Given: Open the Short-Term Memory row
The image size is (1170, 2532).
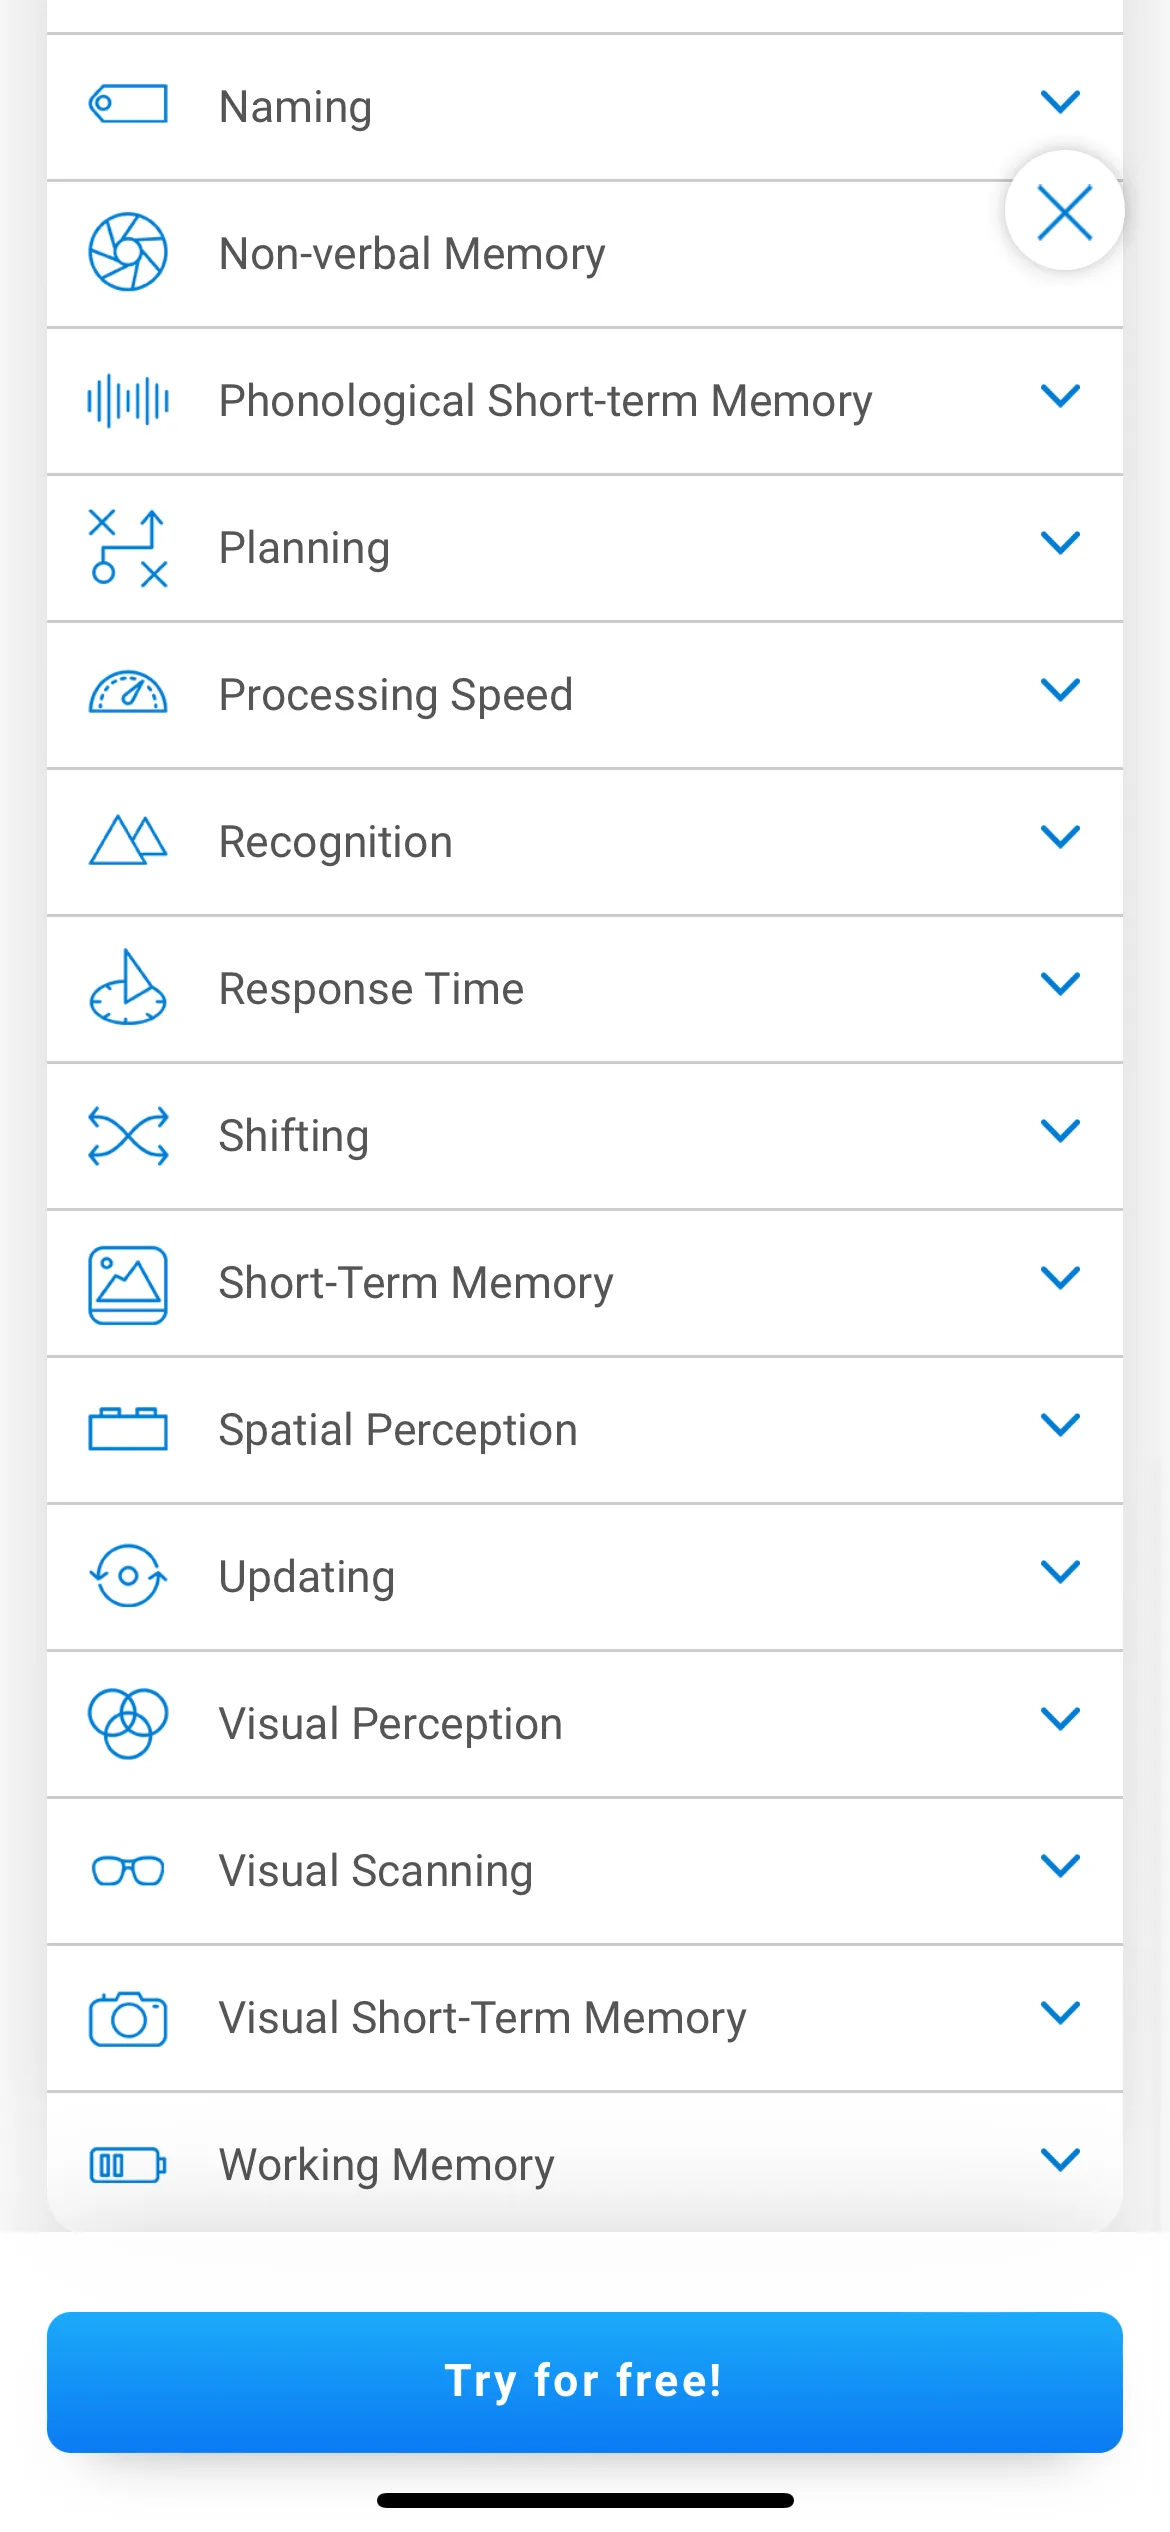Looking at the screenshot, I should coord(585,1283).
